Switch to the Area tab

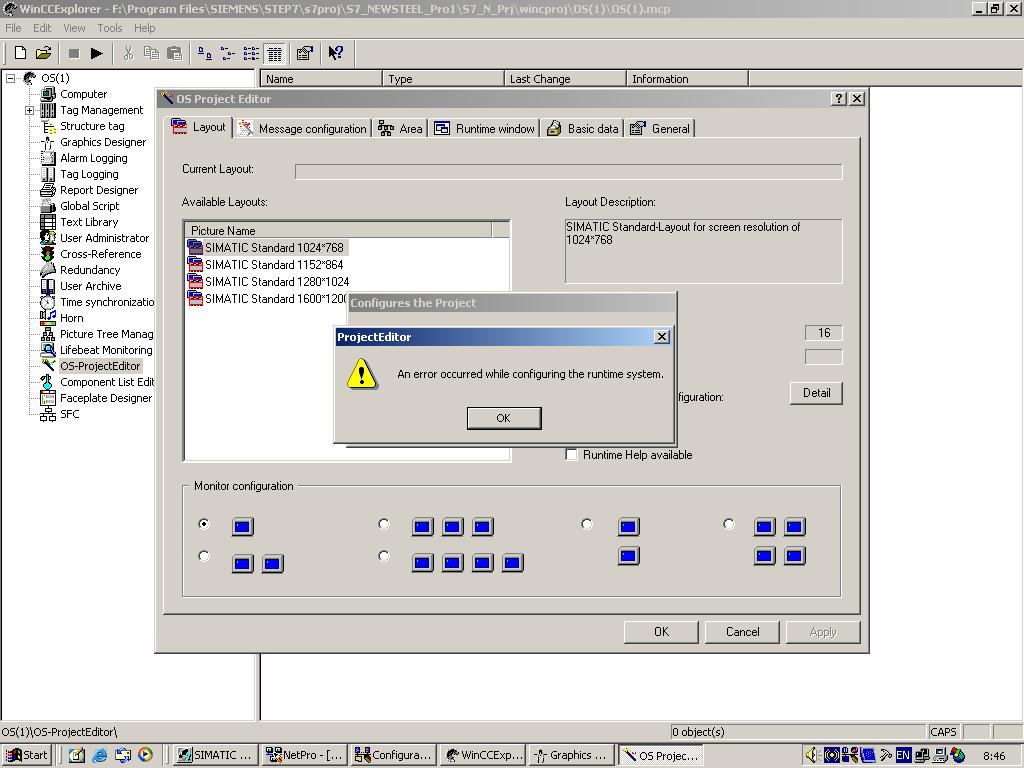(x=401, y=129)
